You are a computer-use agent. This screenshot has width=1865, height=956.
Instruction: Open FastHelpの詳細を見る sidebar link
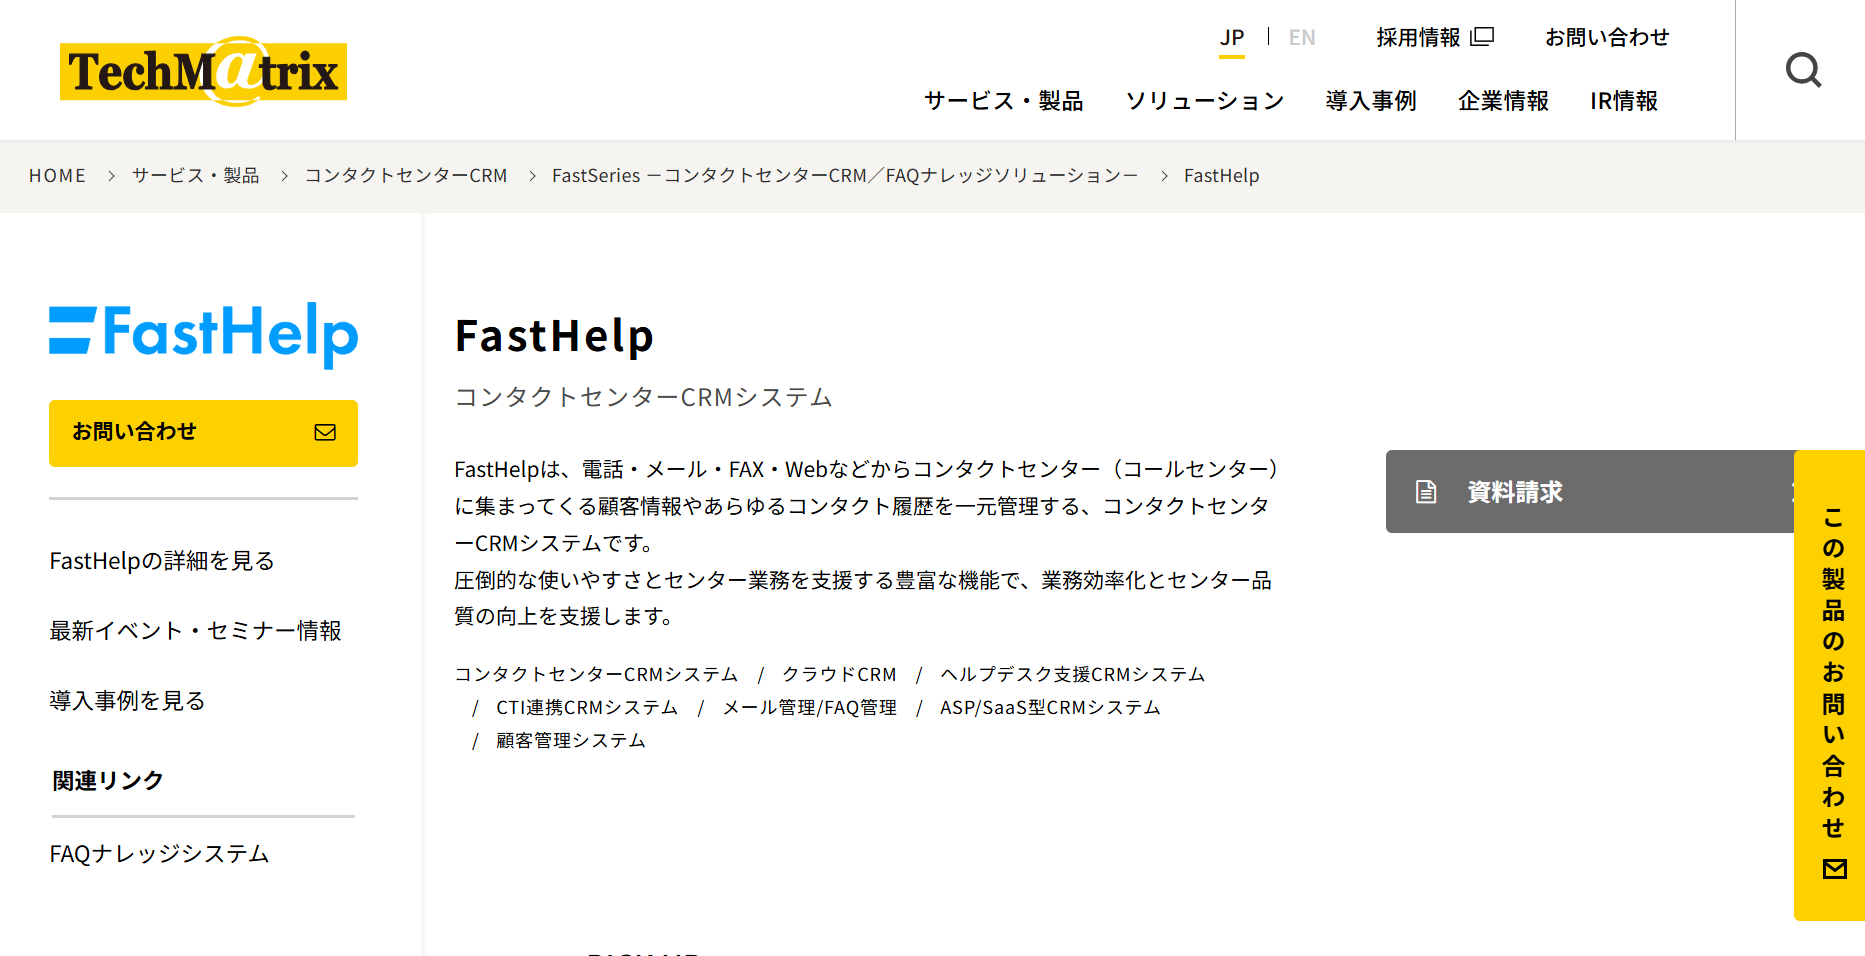coord(162,561)
